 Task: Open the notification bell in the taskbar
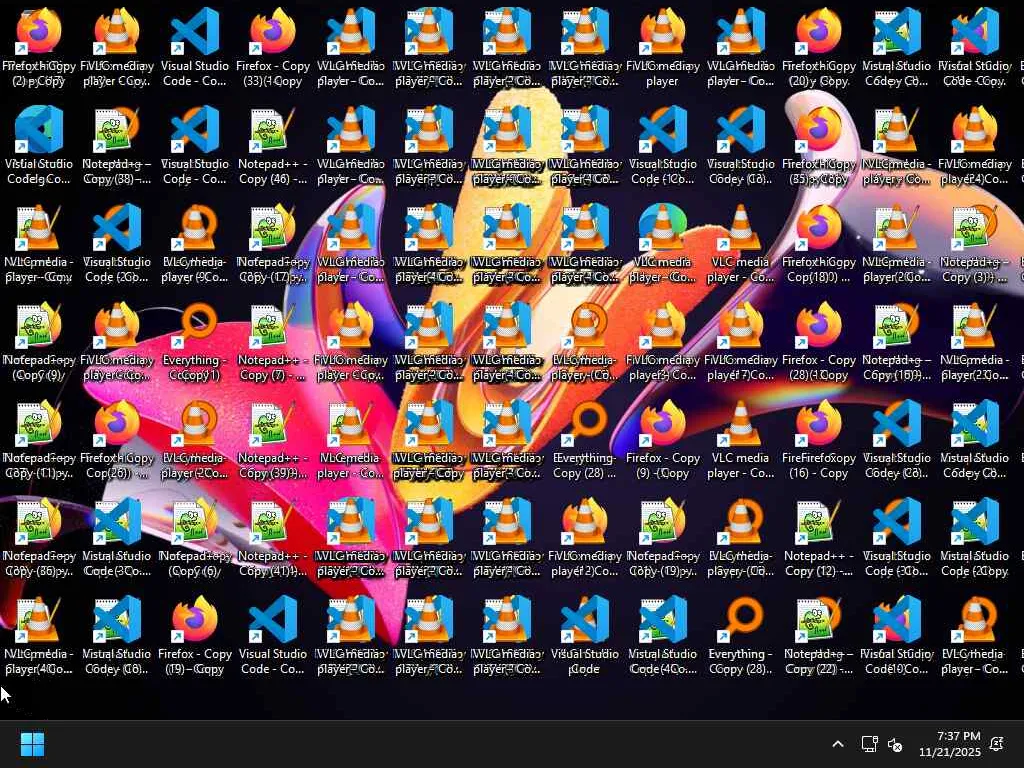997,744
